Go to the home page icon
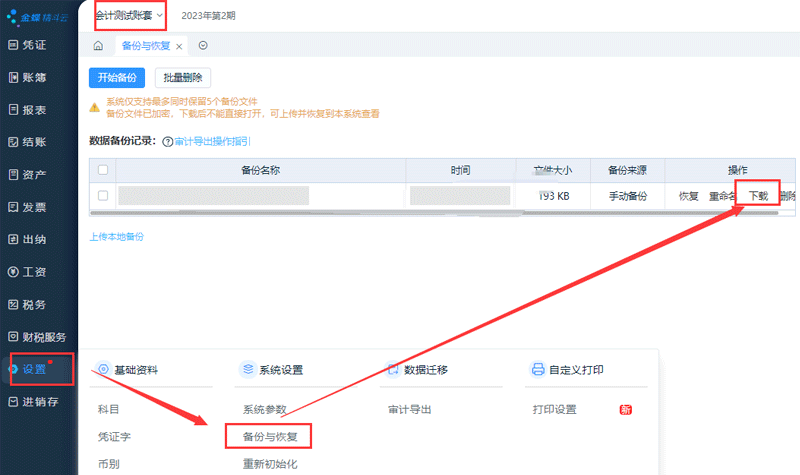This screenshot has height=475, width=800. [x=98, y=46]
